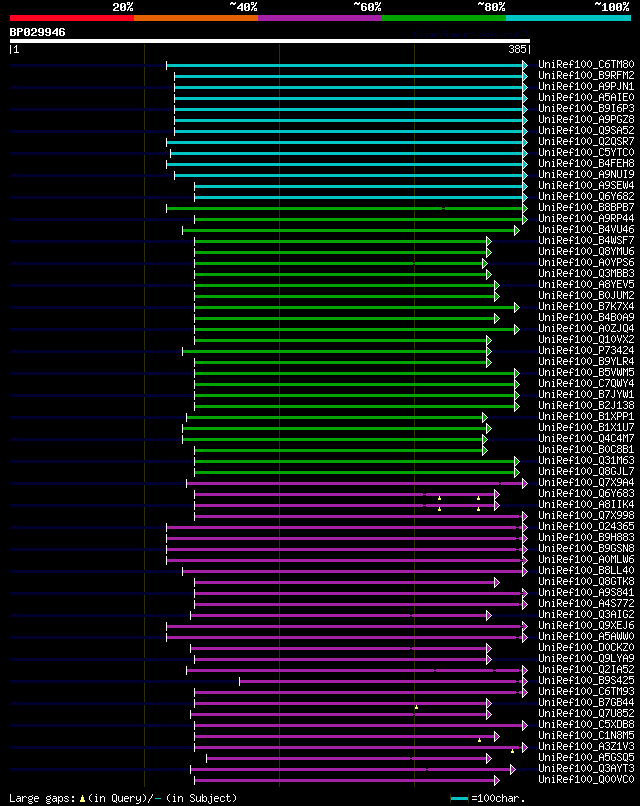Viewport: 640px width, 806px height.
Task: Select the UniRef100_P73424 label
Action: click(586, 351)
